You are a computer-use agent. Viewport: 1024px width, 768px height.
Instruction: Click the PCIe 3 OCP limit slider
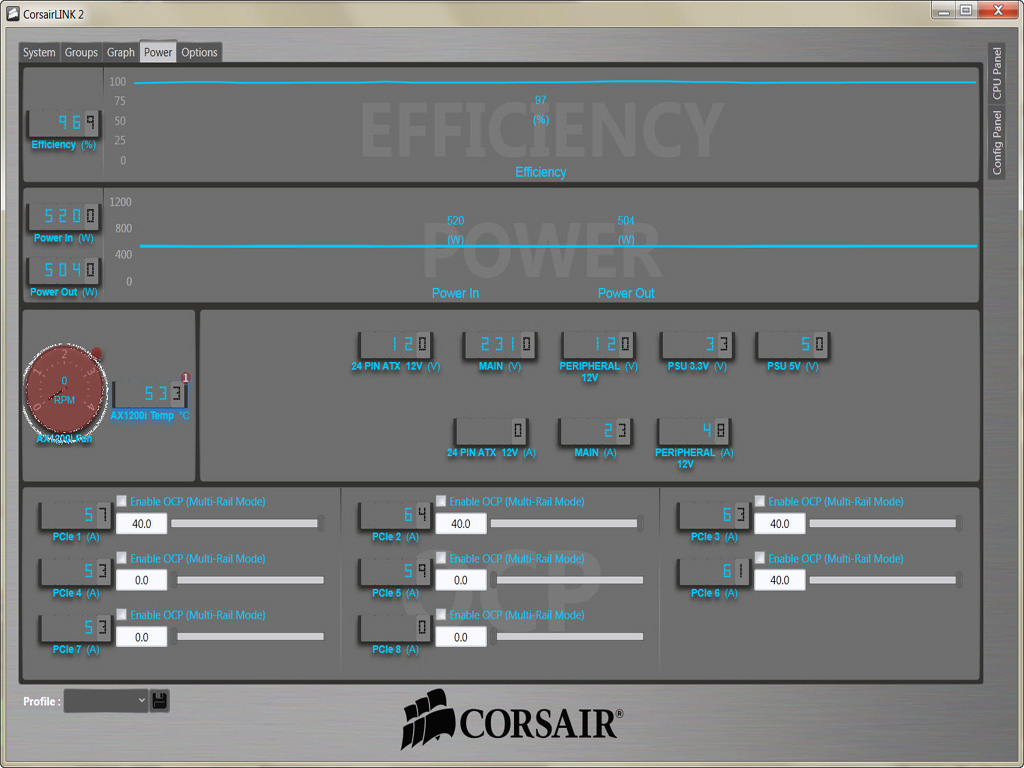tap(886, 523)
